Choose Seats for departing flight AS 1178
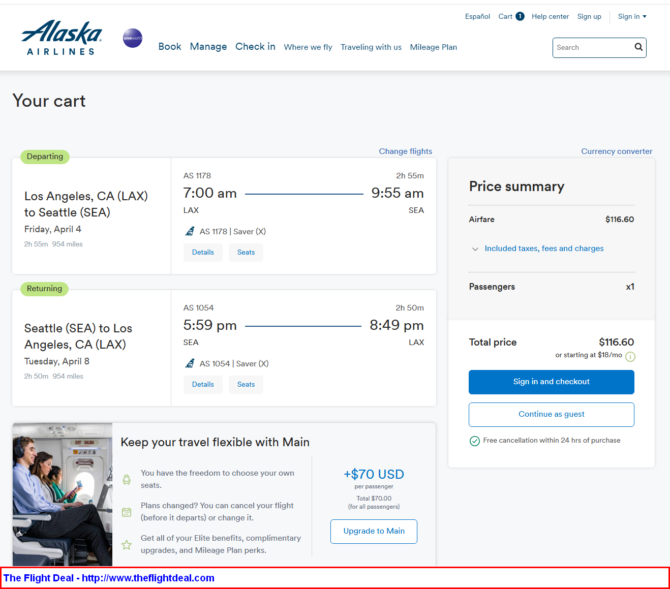 coord(246,252)
